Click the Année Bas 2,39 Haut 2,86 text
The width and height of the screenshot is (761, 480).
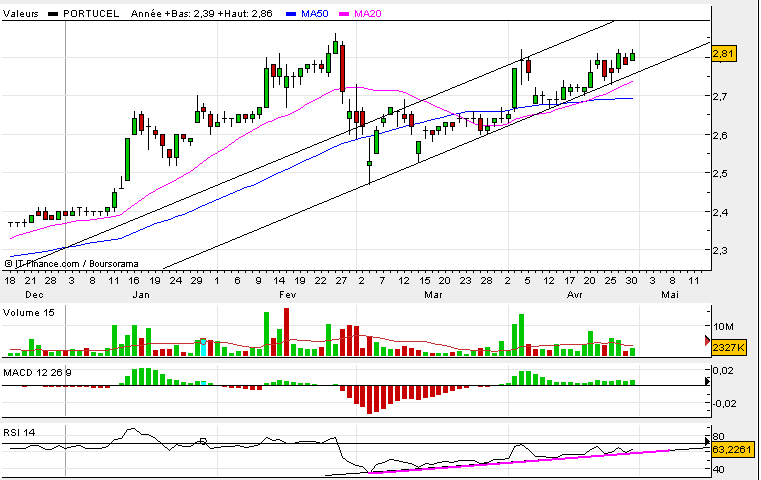tap(201, 14)
